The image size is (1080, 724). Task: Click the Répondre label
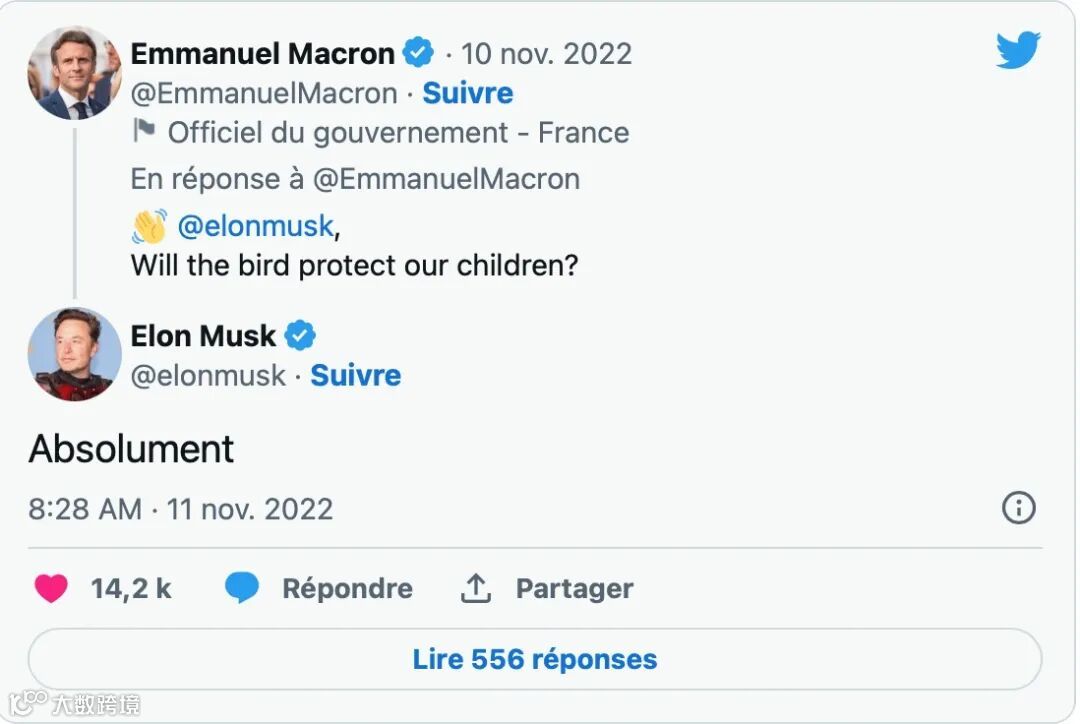(347, 588)
